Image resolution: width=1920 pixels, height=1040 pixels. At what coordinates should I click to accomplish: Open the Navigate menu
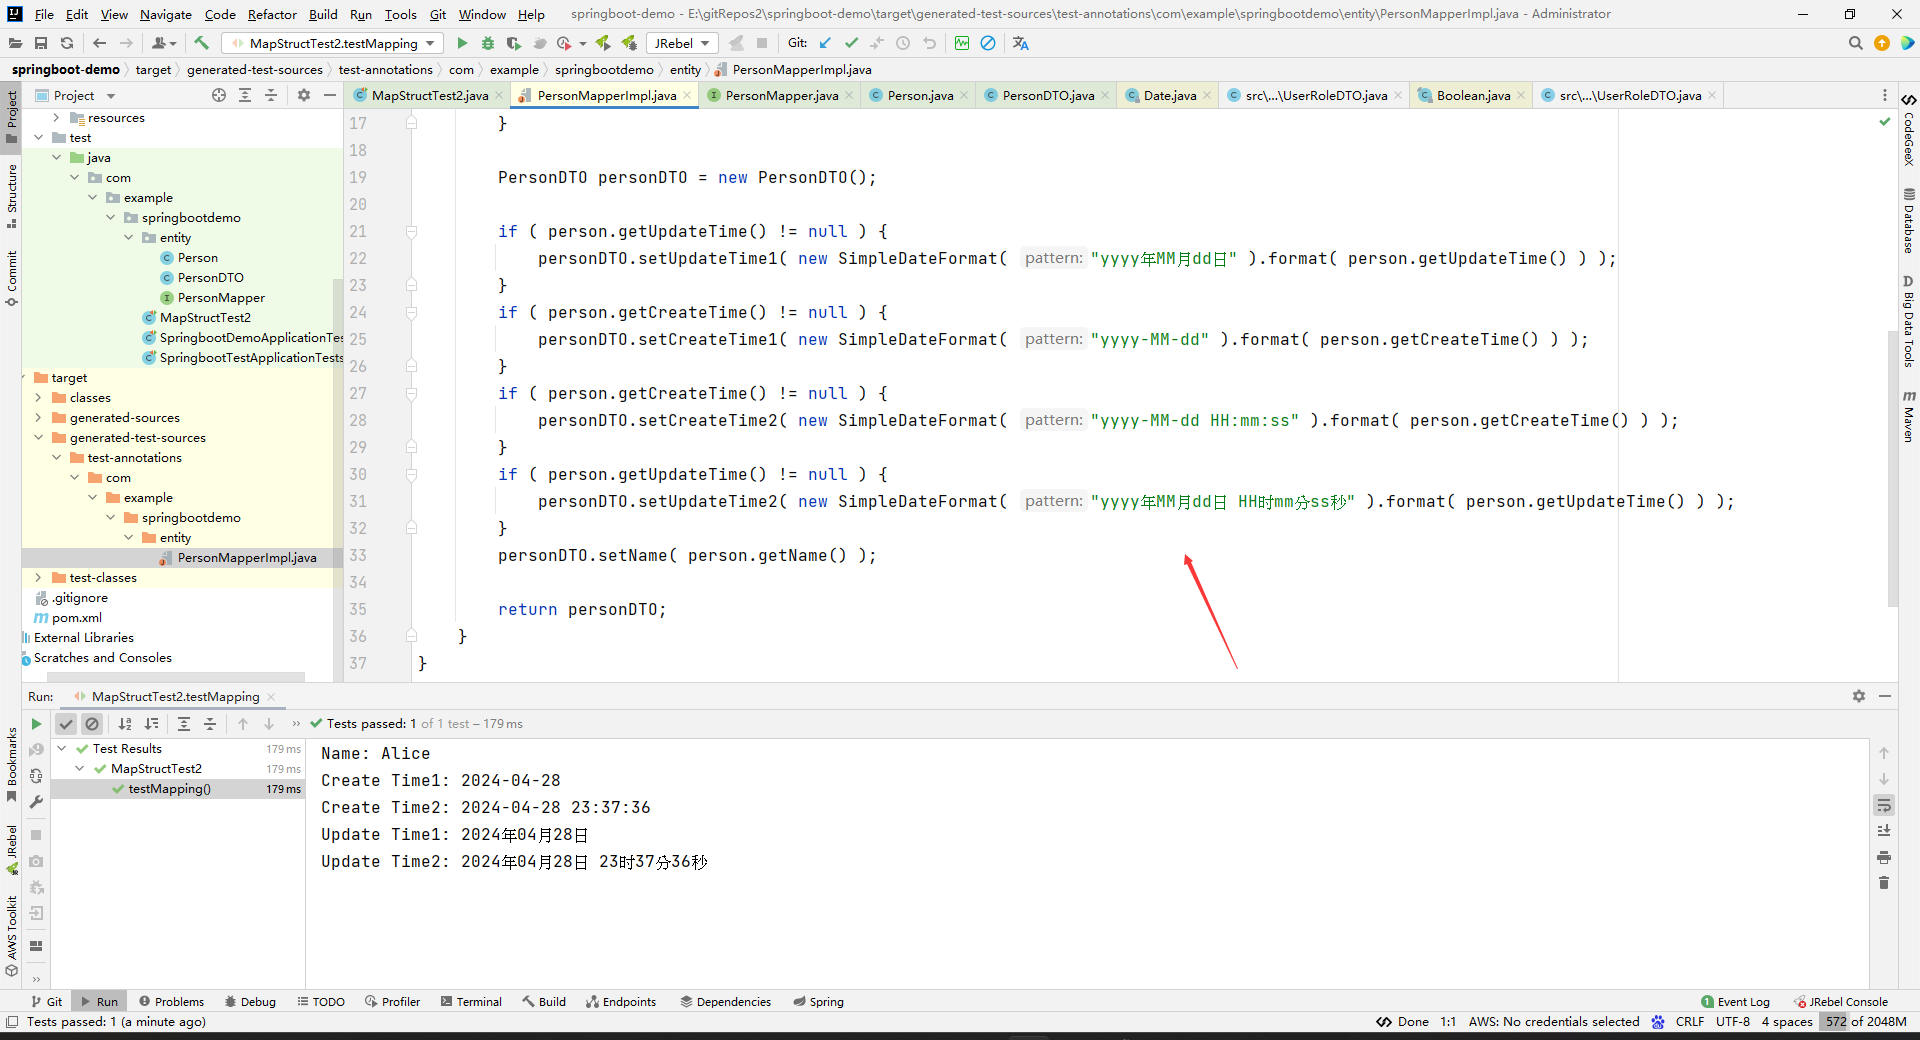click(x=166, y=14)
